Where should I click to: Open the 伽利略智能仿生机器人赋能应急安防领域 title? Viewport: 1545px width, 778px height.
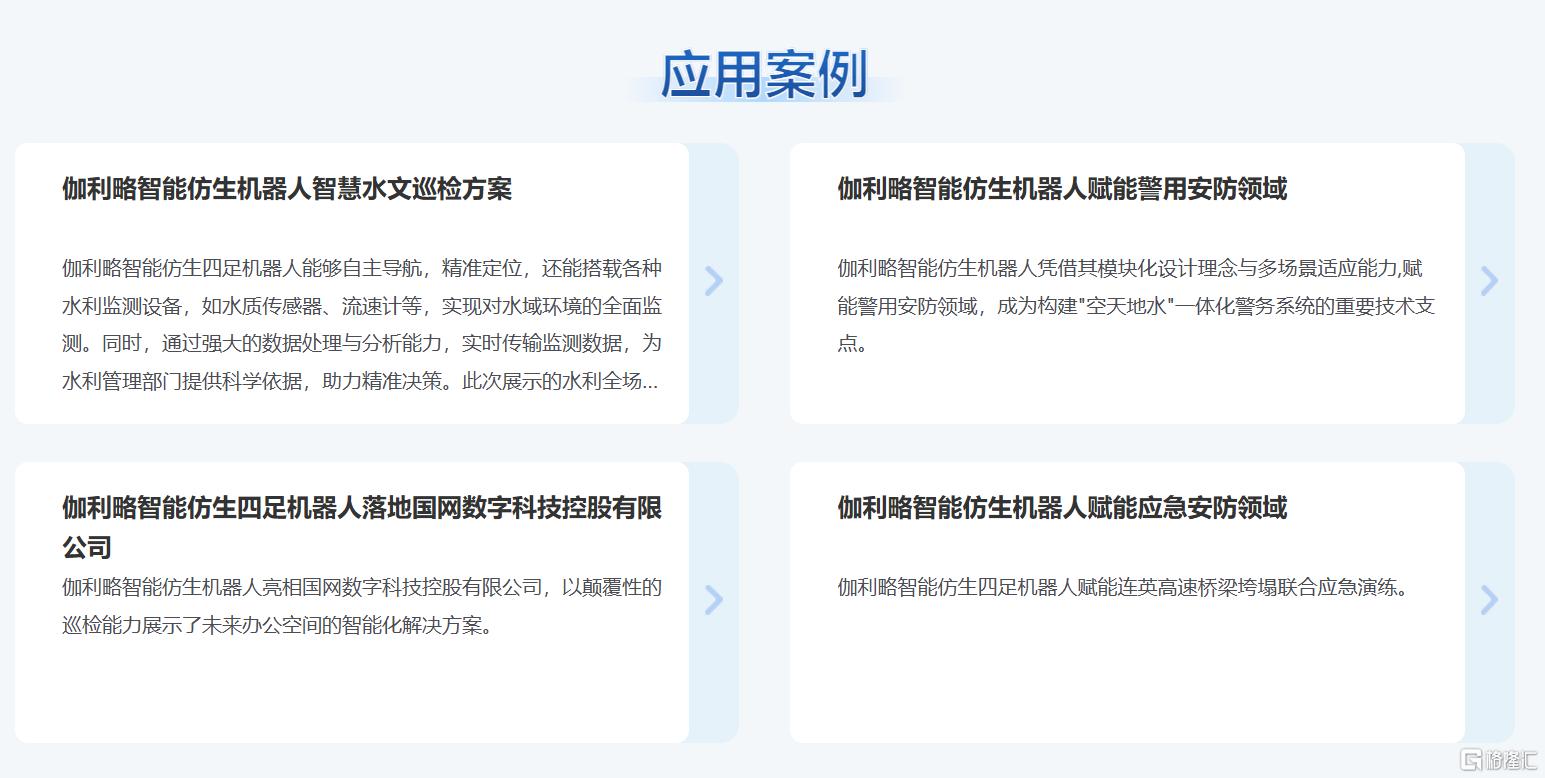1062,507
